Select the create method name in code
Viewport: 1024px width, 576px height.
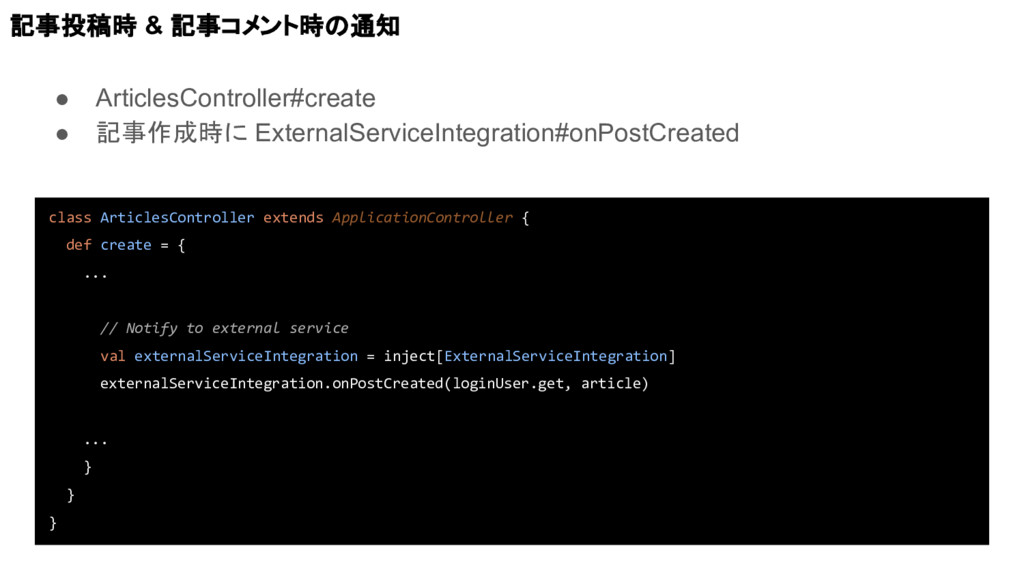[125, 245]
